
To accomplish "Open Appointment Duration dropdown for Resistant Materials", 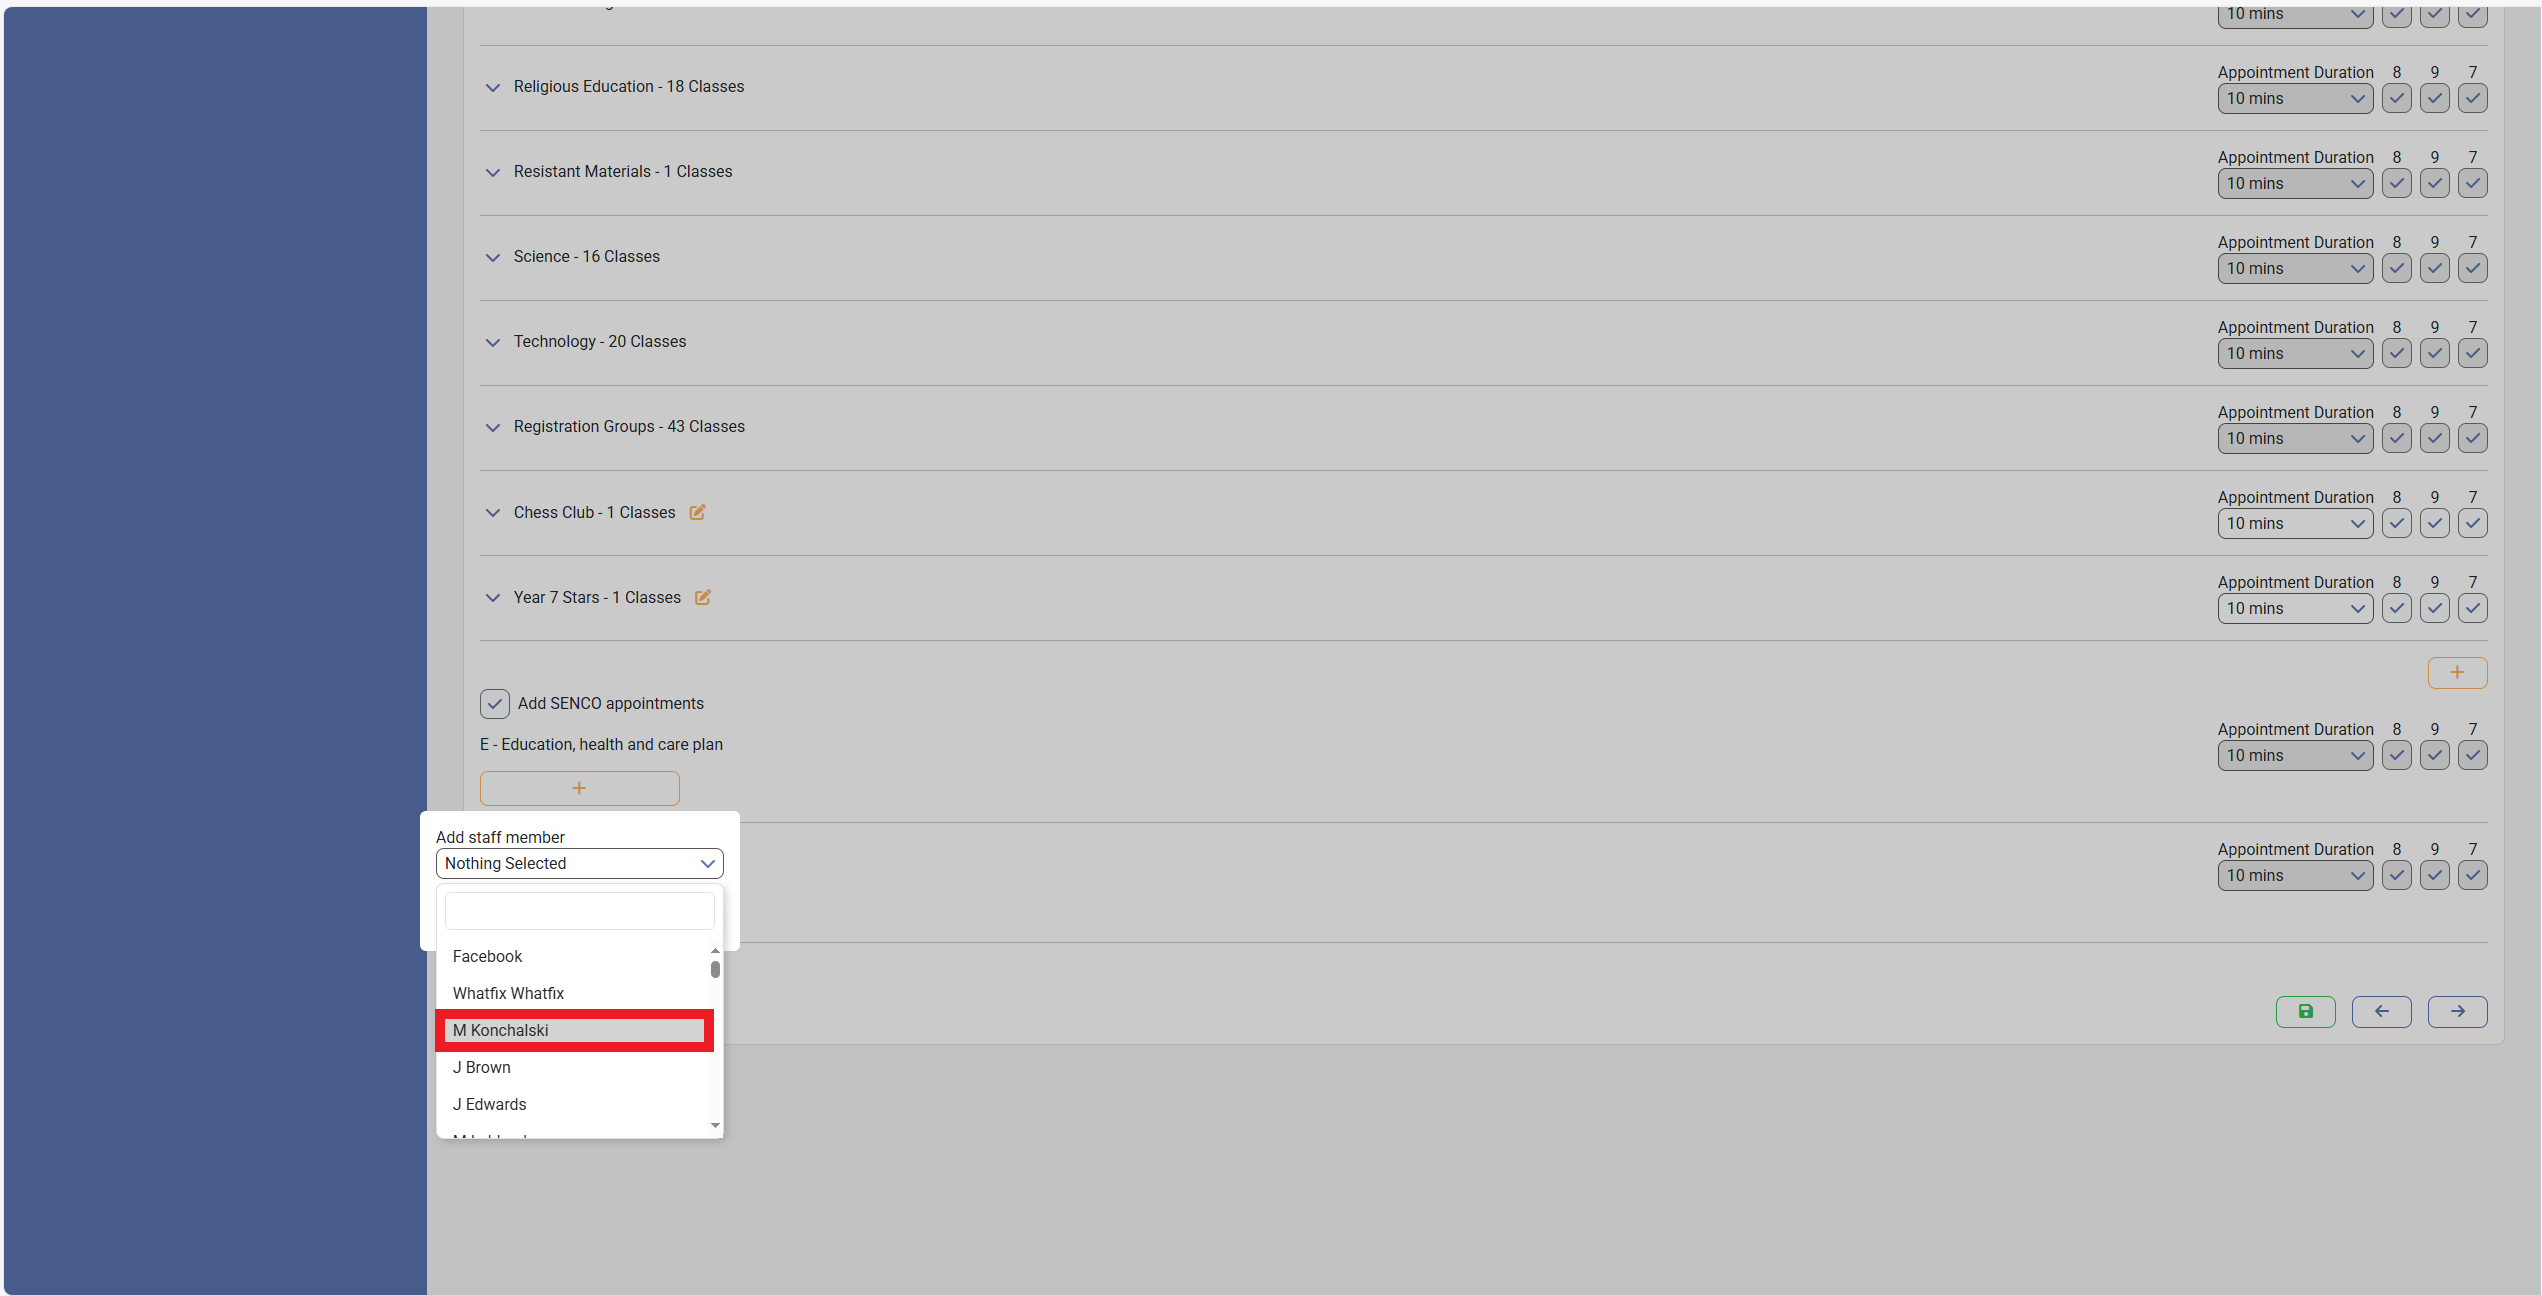I will coord(2294,183).
